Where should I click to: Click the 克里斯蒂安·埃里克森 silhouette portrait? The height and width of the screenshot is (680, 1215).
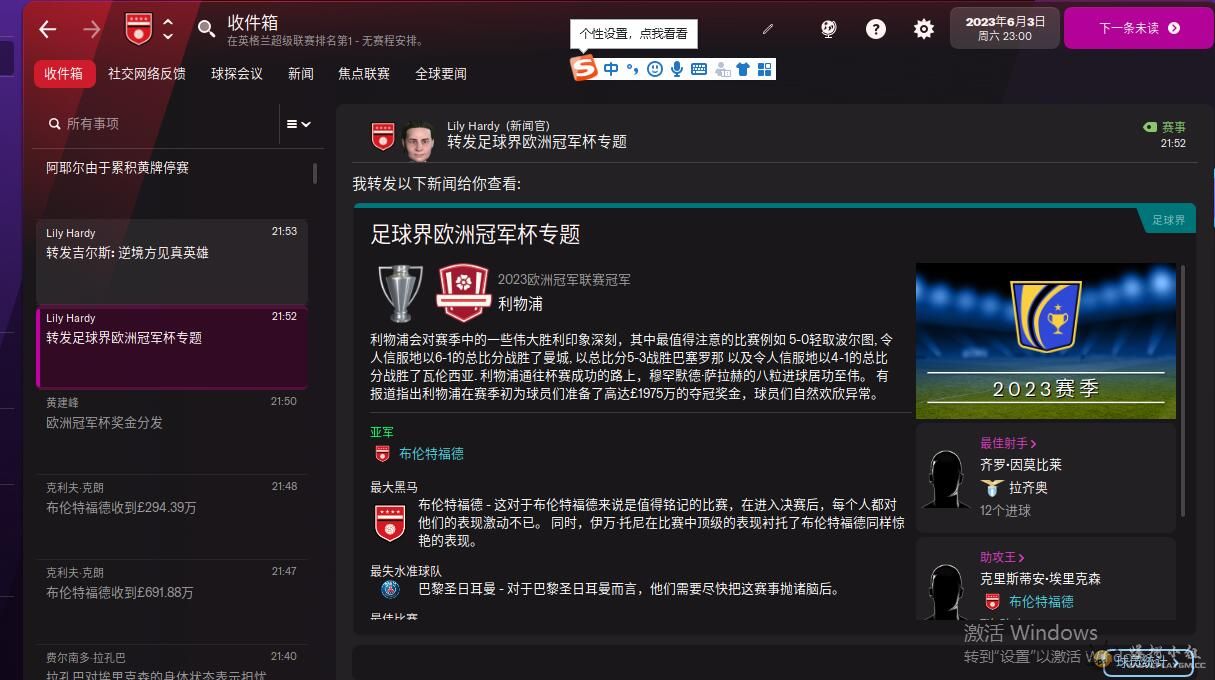pyautogui.click(x=945, y=592)
